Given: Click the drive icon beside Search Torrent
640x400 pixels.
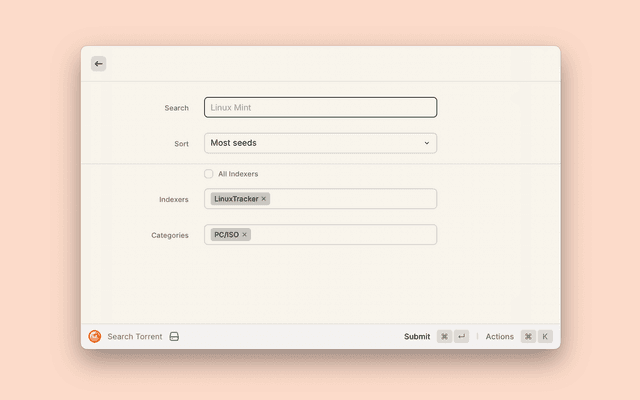Looking at the screenshot, I should (174, 337).
